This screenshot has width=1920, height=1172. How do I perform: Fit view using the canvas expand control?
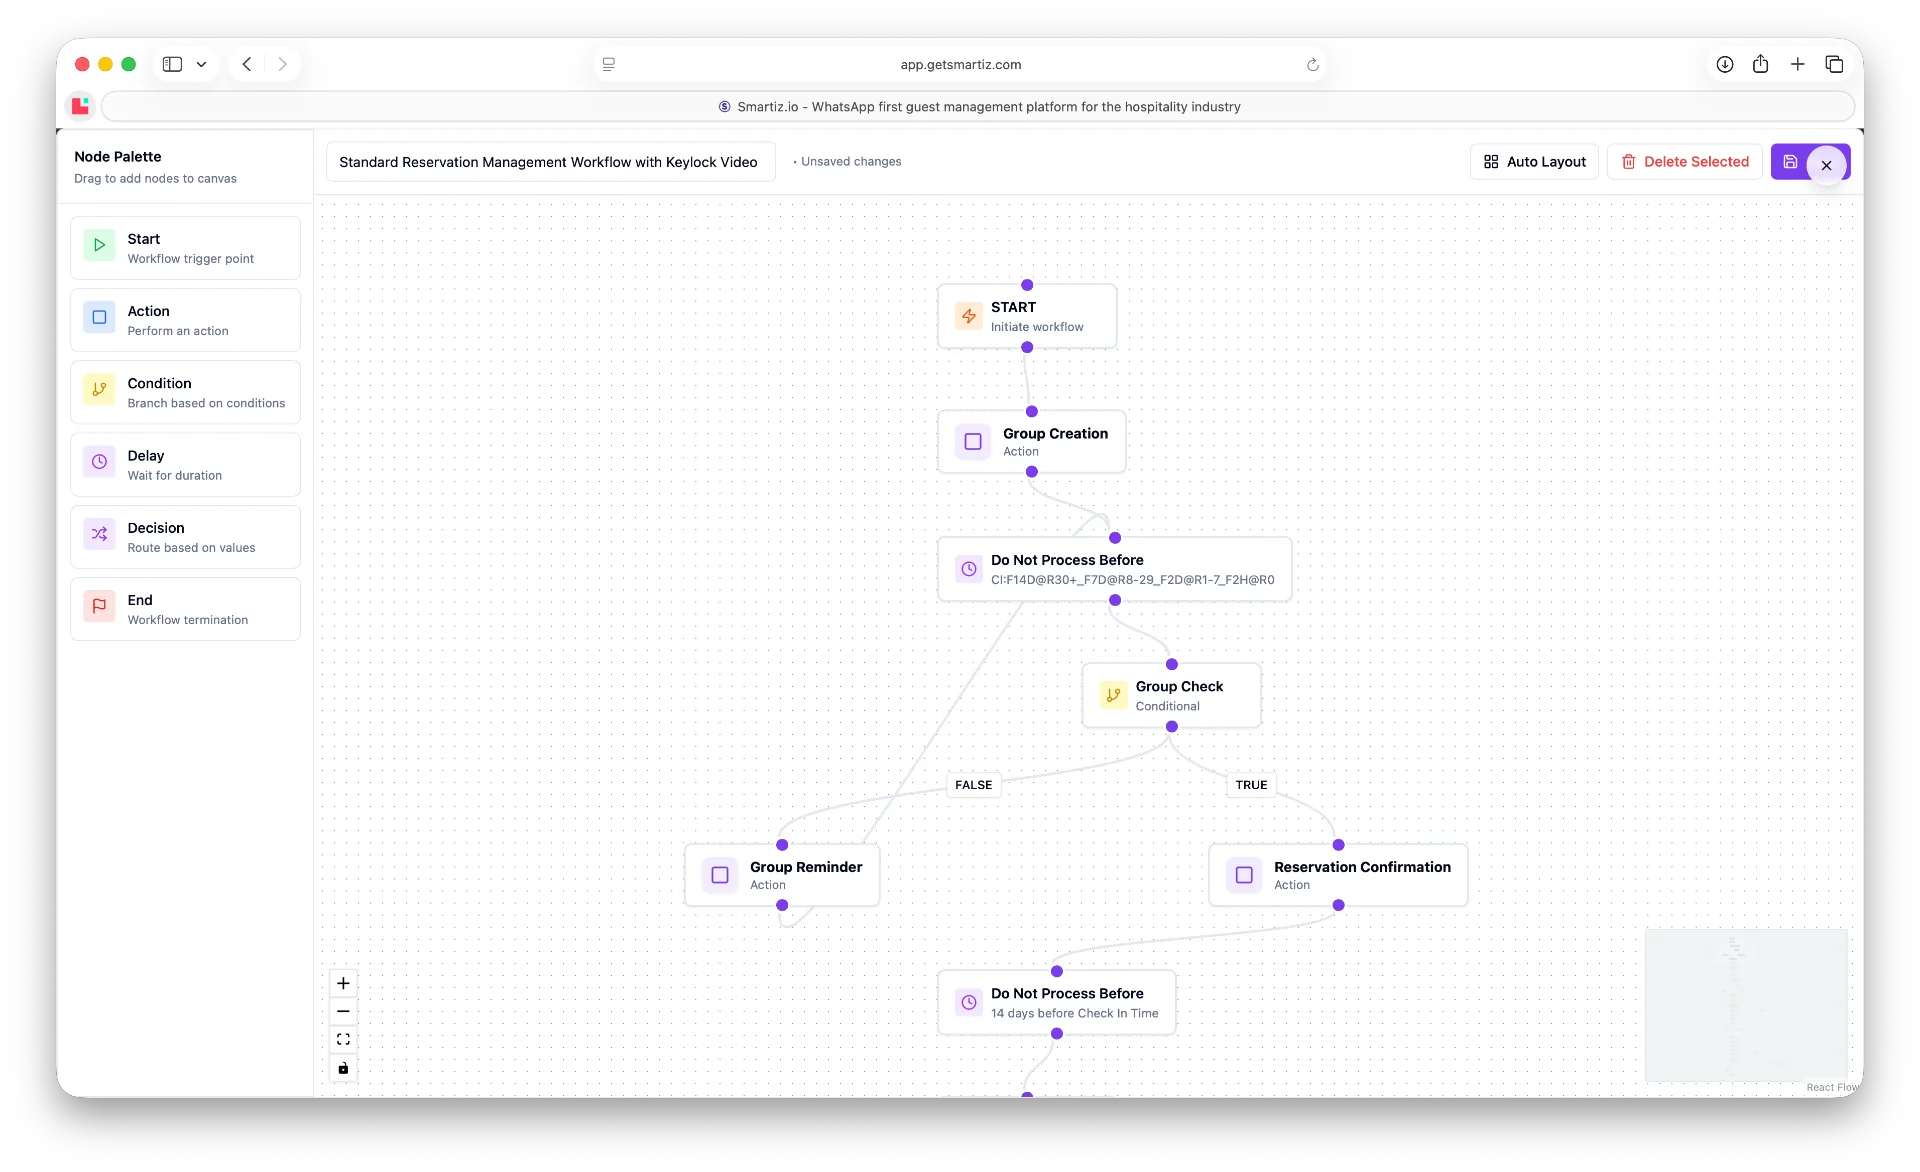pyautogui.click(x=343, y=1040)
